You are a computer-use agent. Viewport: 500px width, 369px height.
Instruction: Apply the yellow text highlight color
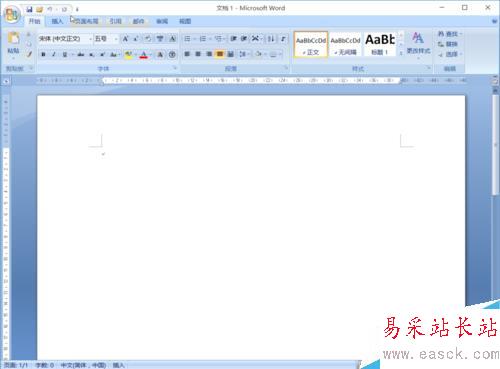128,54
